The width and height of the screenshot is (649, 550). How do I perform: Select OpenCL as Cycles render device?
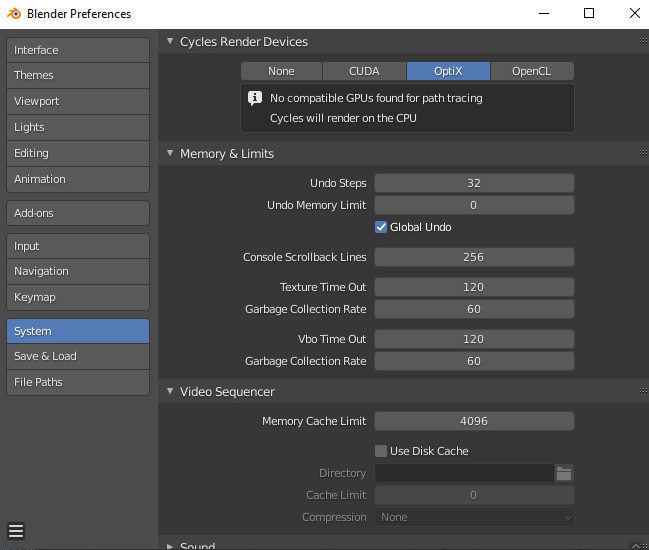tap(532, 71)
